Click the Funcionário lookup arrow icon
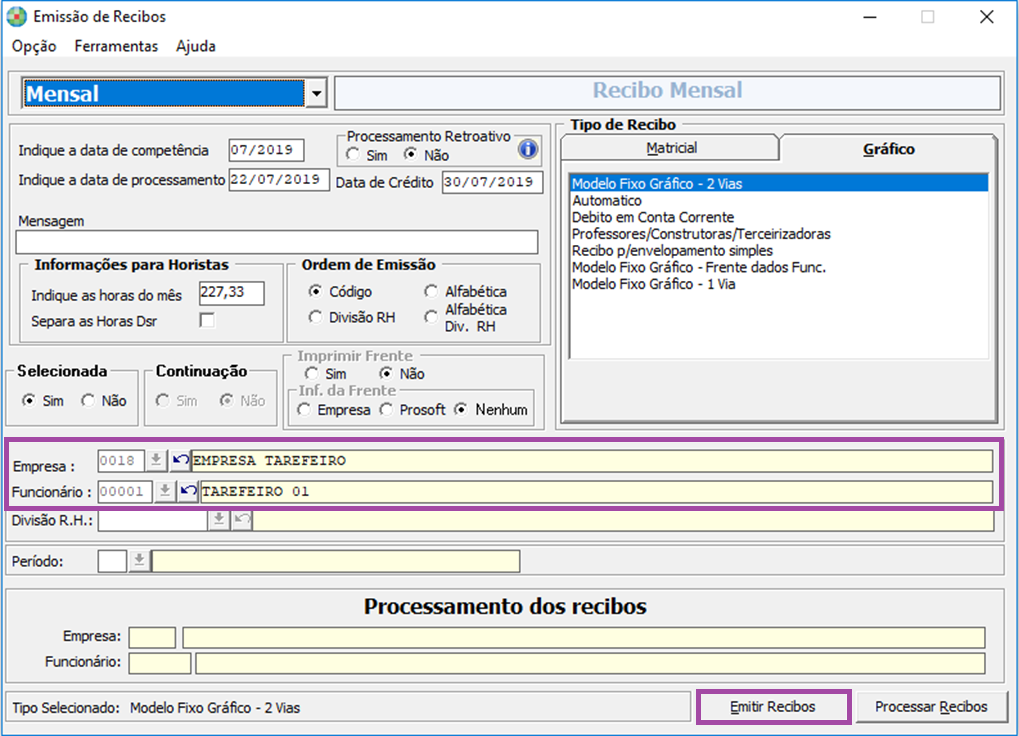 (x=165, y=491)
